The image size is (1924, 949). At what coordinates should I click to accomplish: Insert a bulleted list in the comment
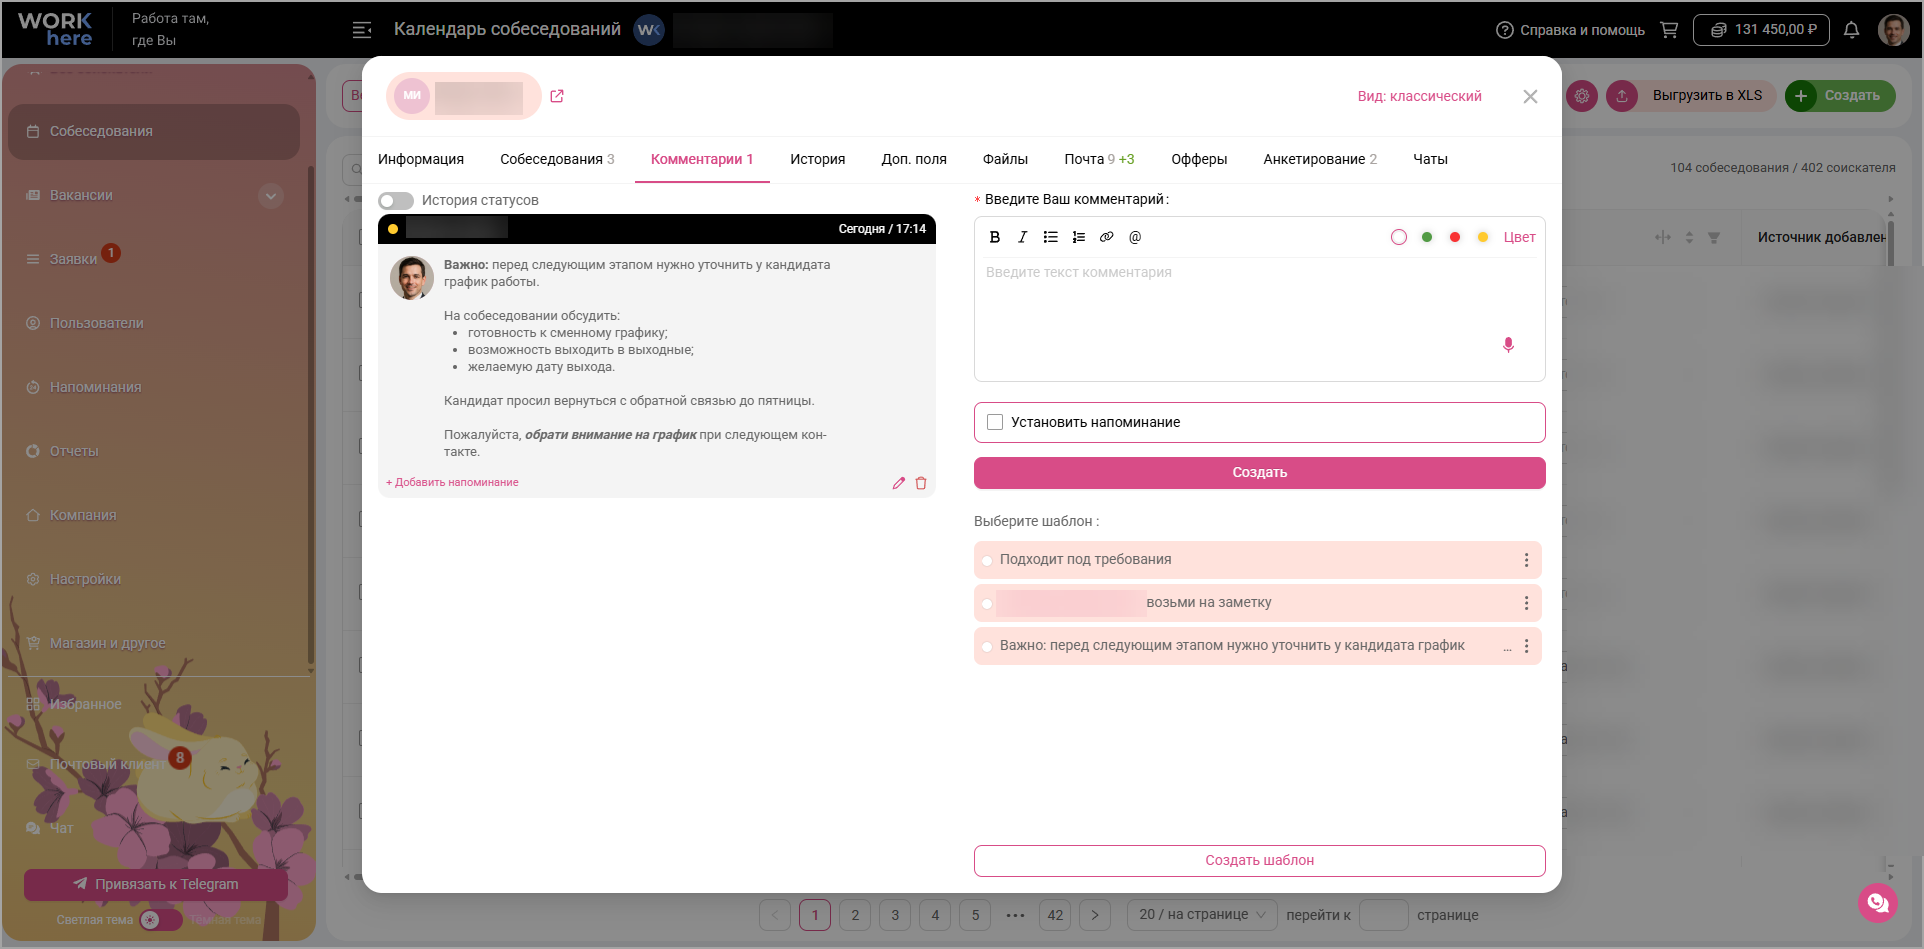coord(1050,237)
